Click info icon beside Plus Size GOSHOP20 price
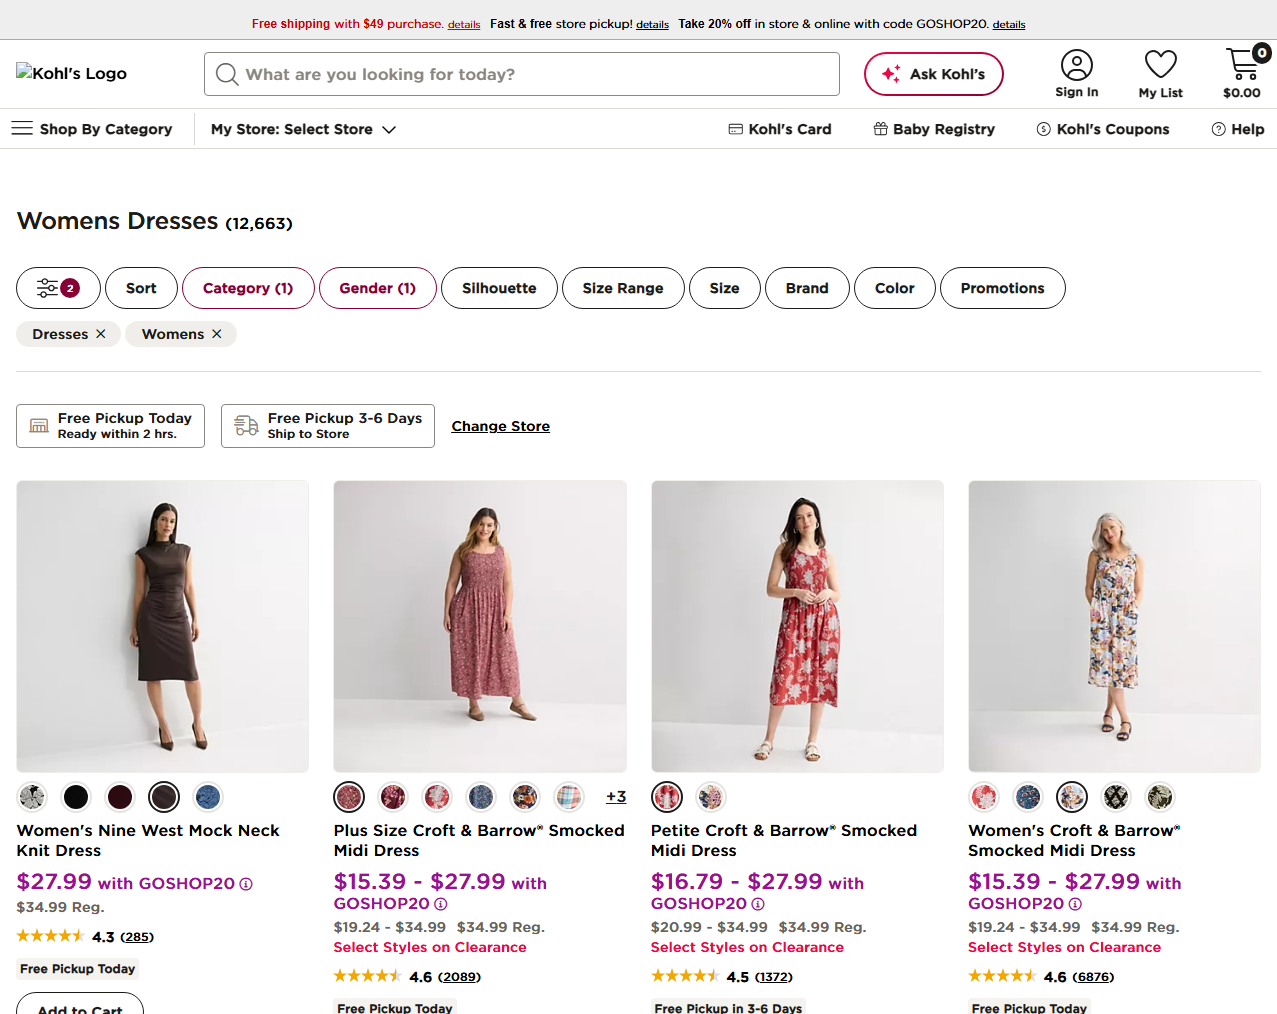This screenshot has height=1014, width=1277. 441,904
